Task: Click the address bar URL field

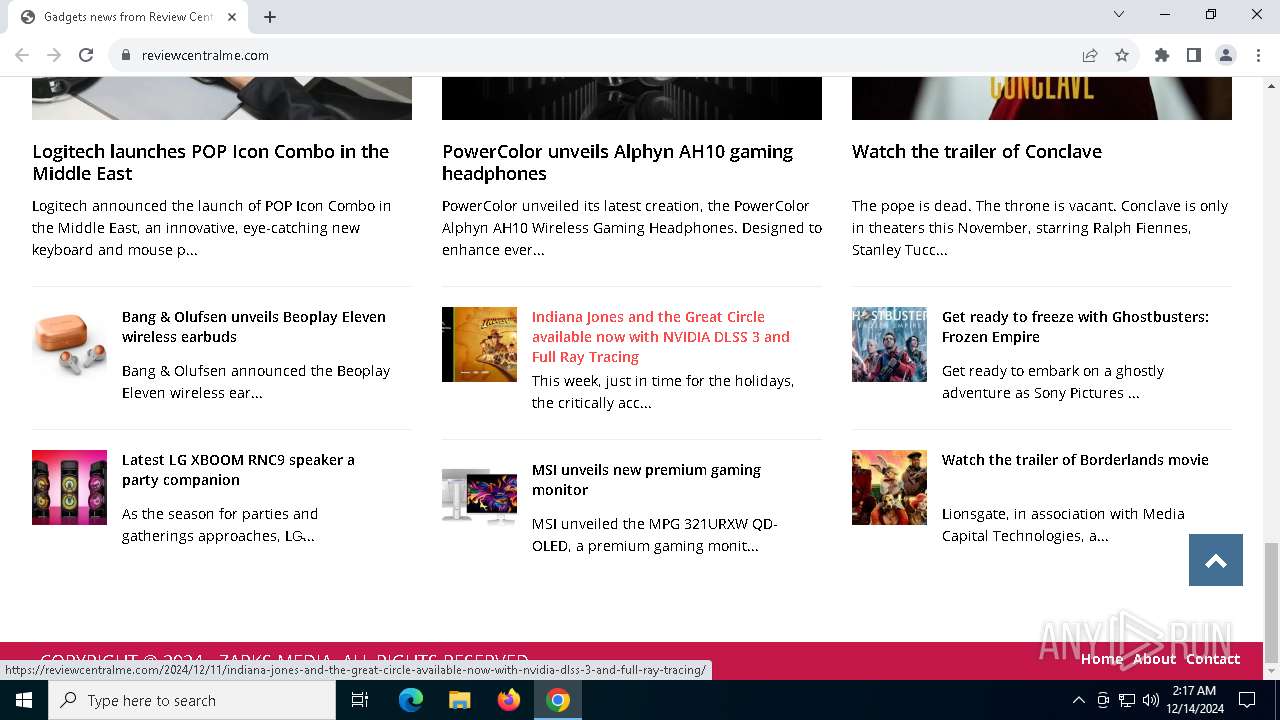Action: [600, 55]
